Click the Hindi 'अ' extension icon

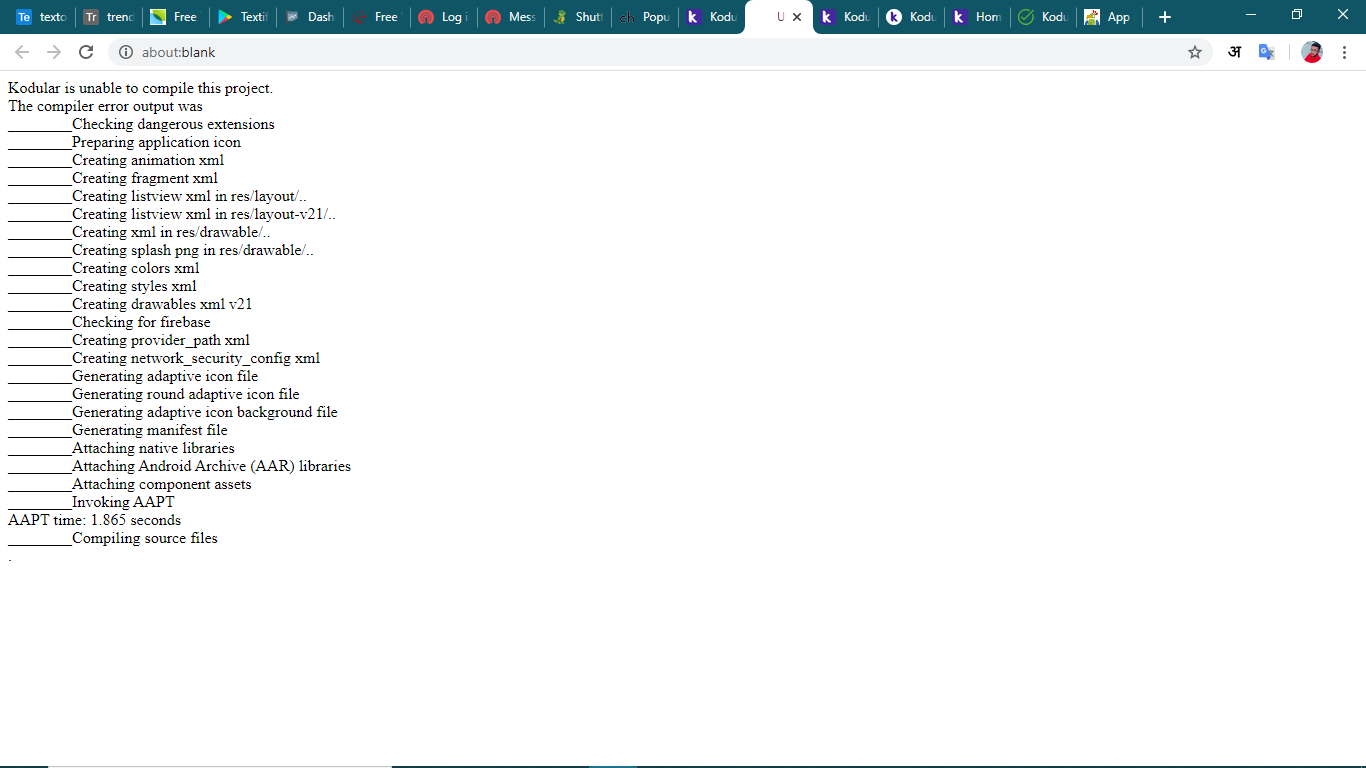pyautogui.click(x=1234, y=52)
